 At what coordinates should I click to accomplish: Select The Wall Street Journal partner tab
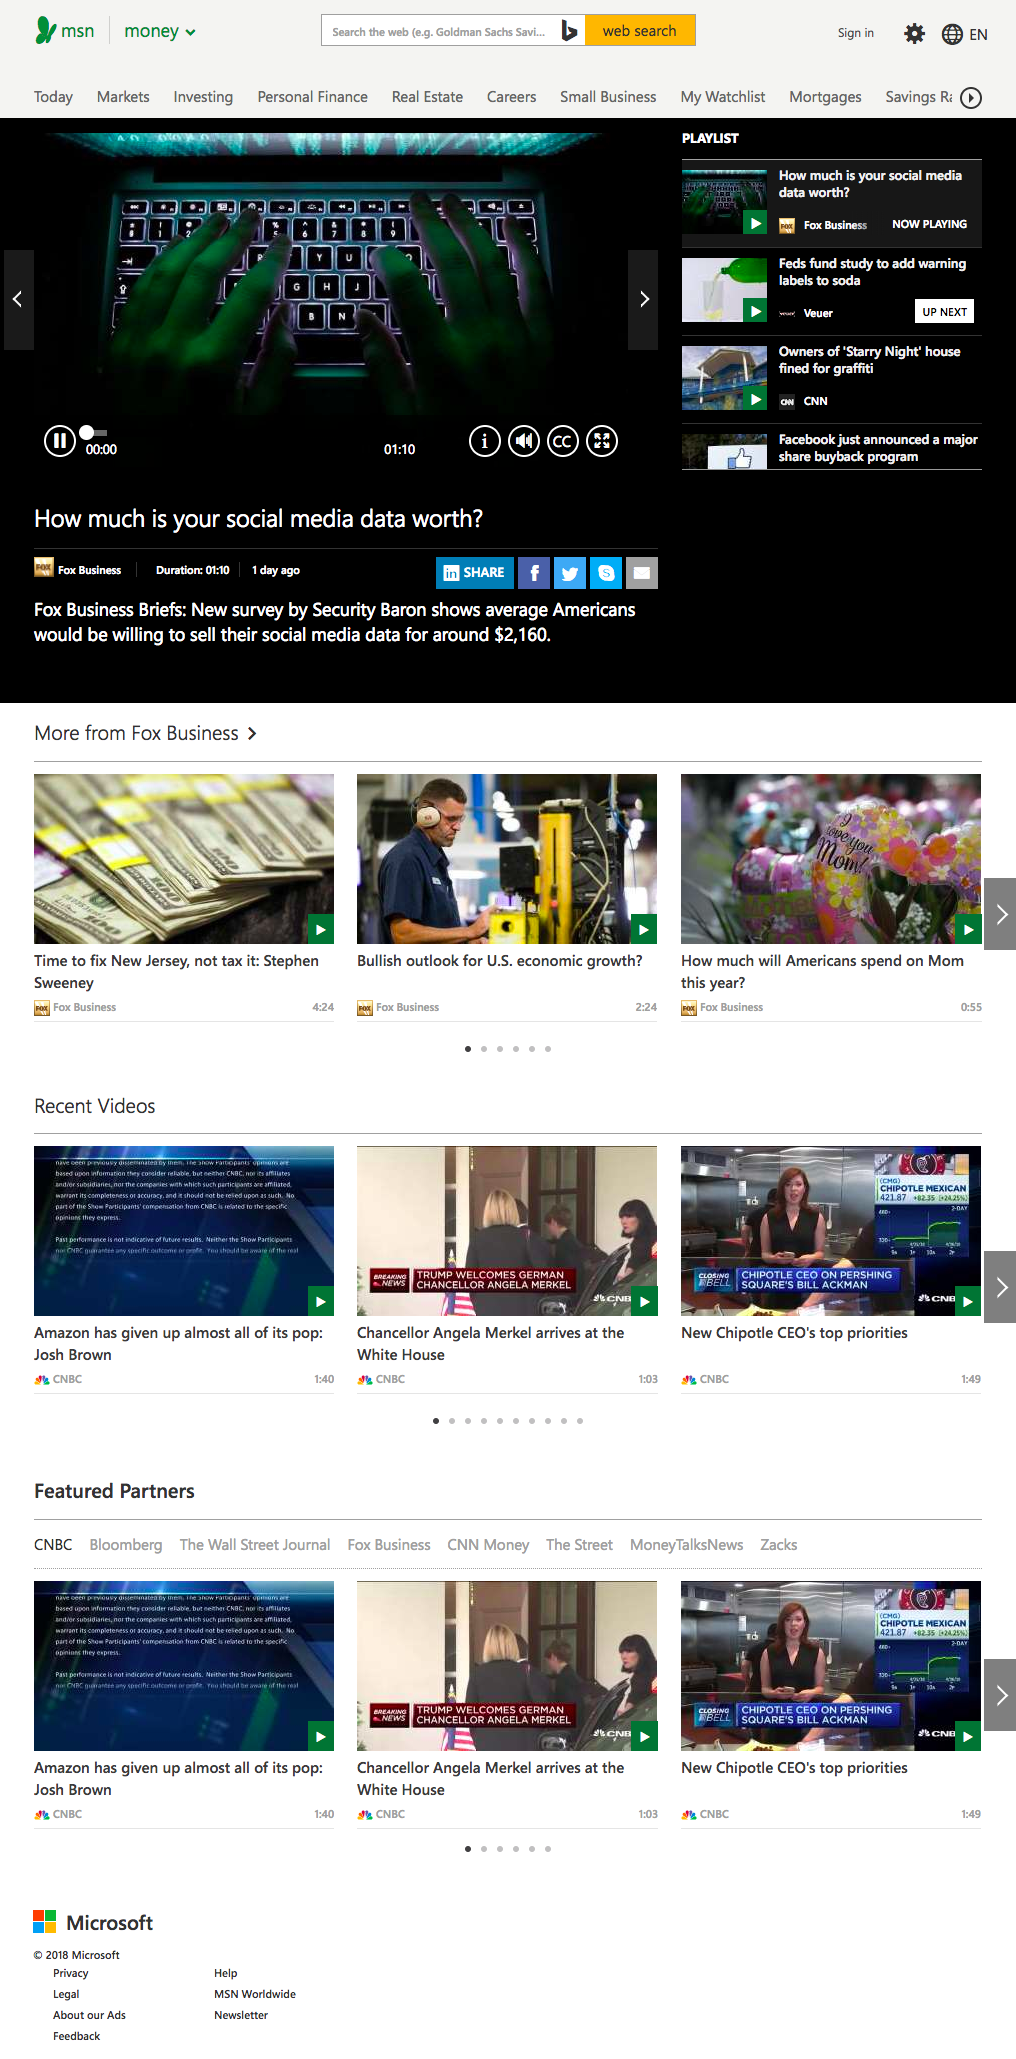(x=255, y=1545)
